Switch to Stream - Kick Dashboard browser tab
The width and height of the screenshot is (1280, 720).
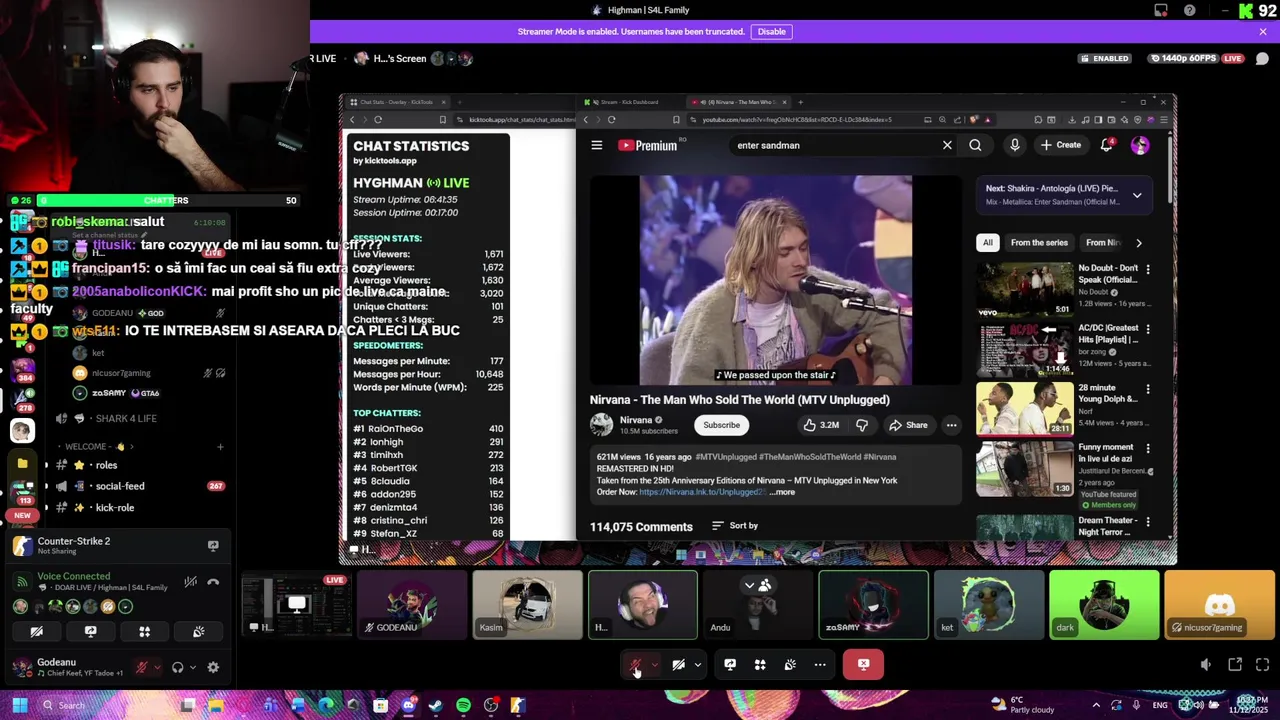click(629, 102)
